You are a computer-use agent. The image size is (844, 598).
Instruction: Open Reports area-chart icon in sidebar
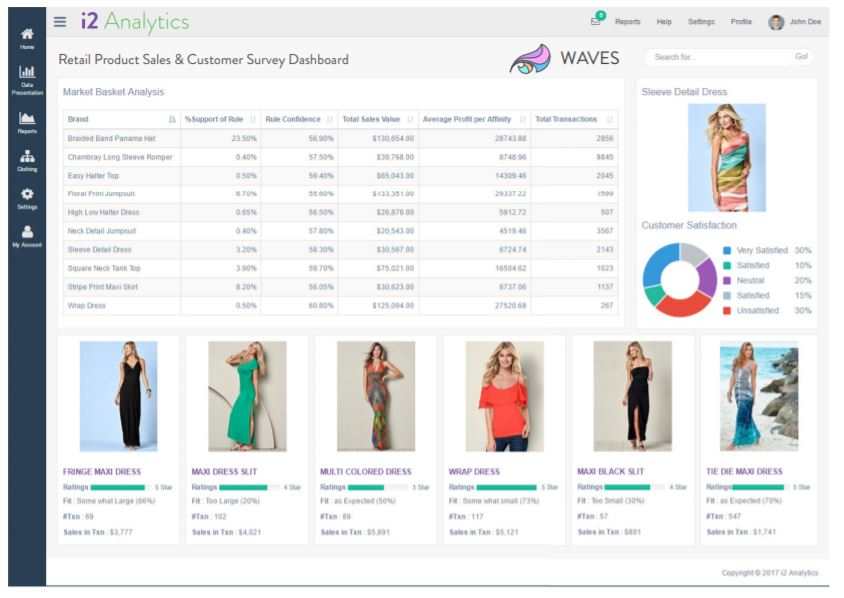click(x=27, y=118)
